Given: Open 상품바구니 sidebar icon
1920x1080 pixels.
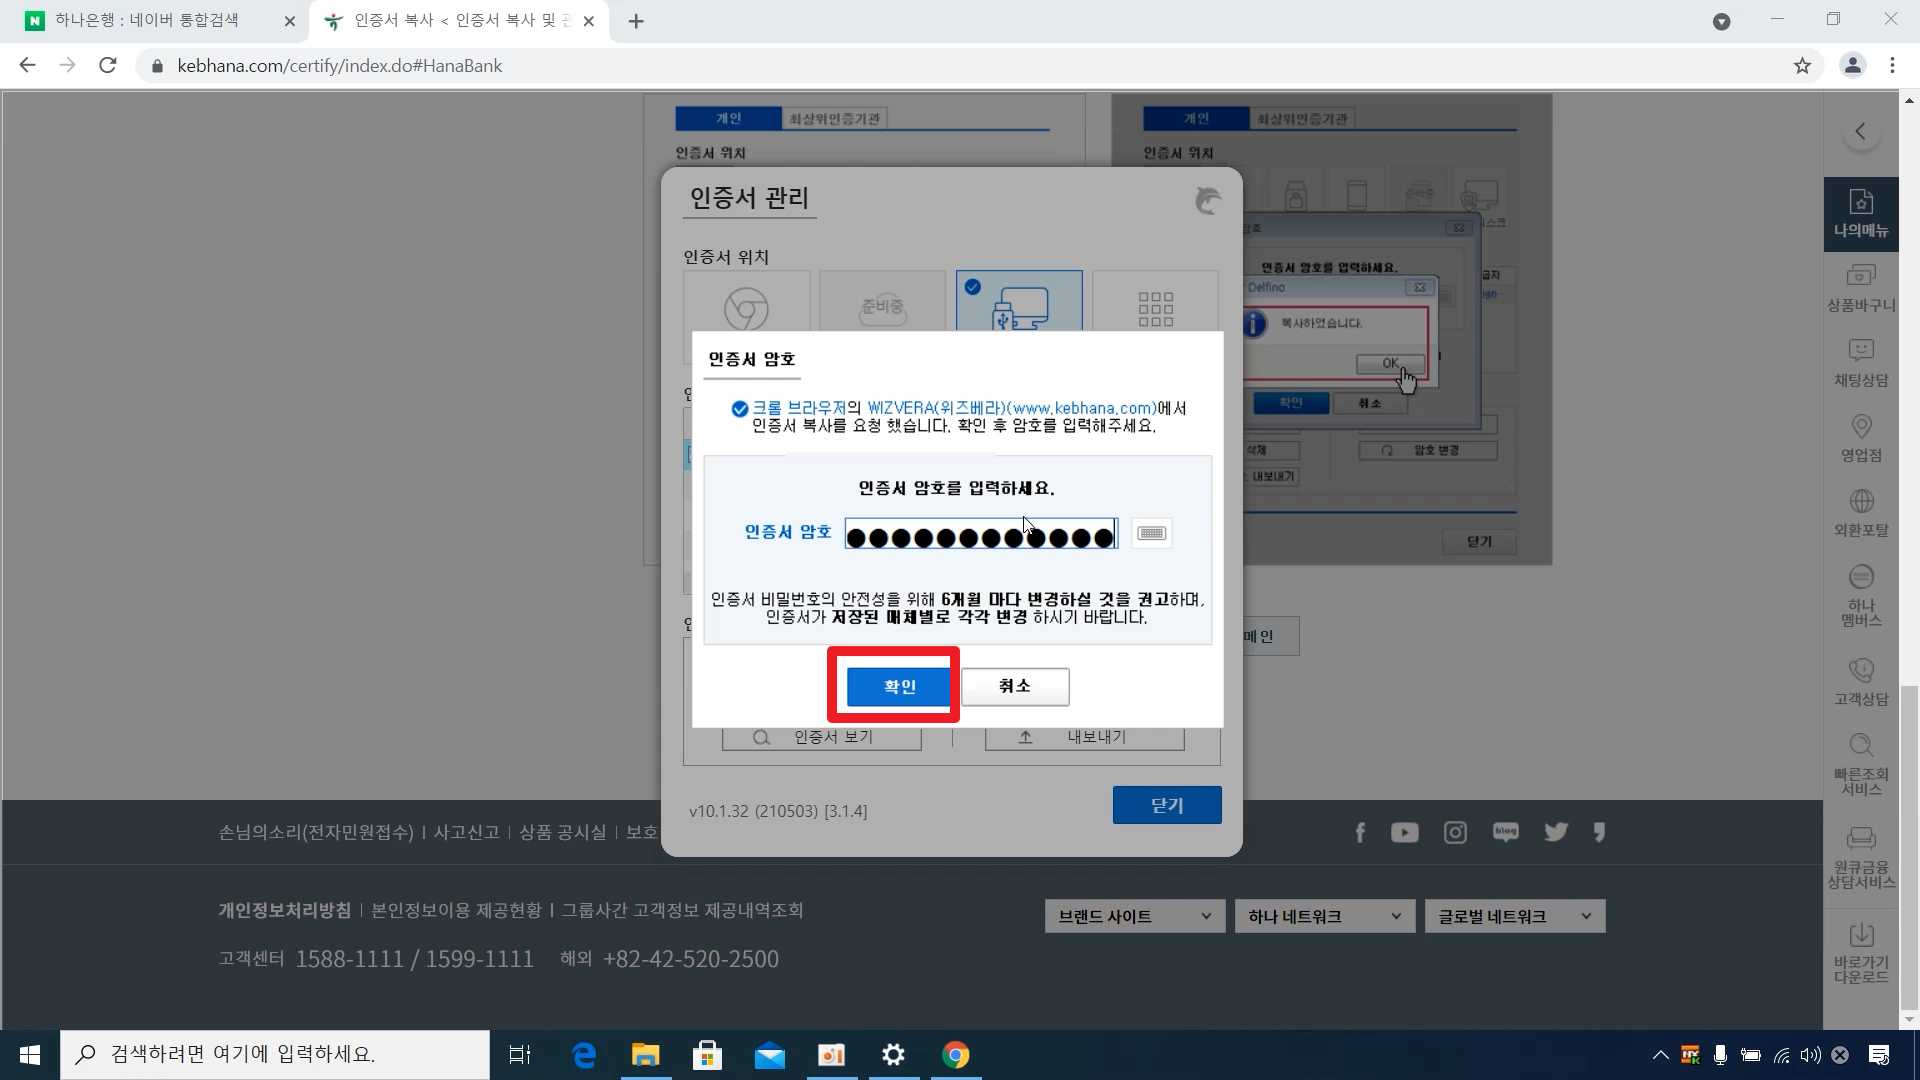Looking at the screenshot, I should (1860, 288).
